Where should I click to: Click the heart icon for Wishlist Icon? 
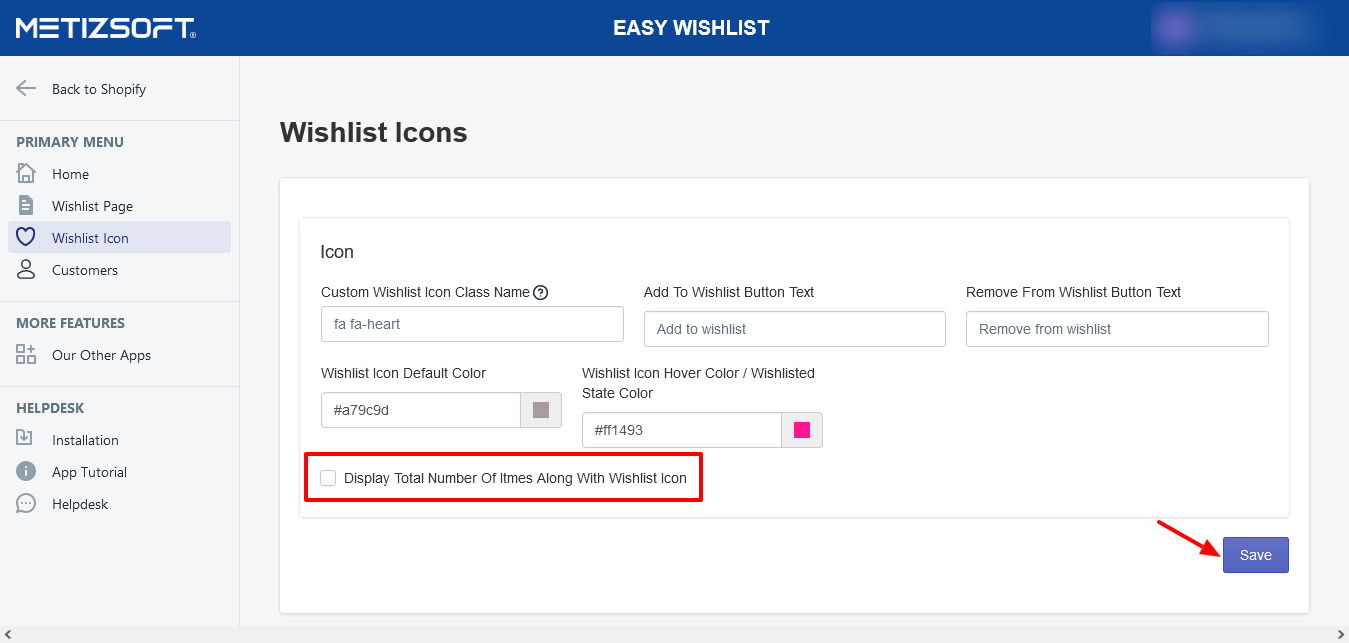[26, 237]
